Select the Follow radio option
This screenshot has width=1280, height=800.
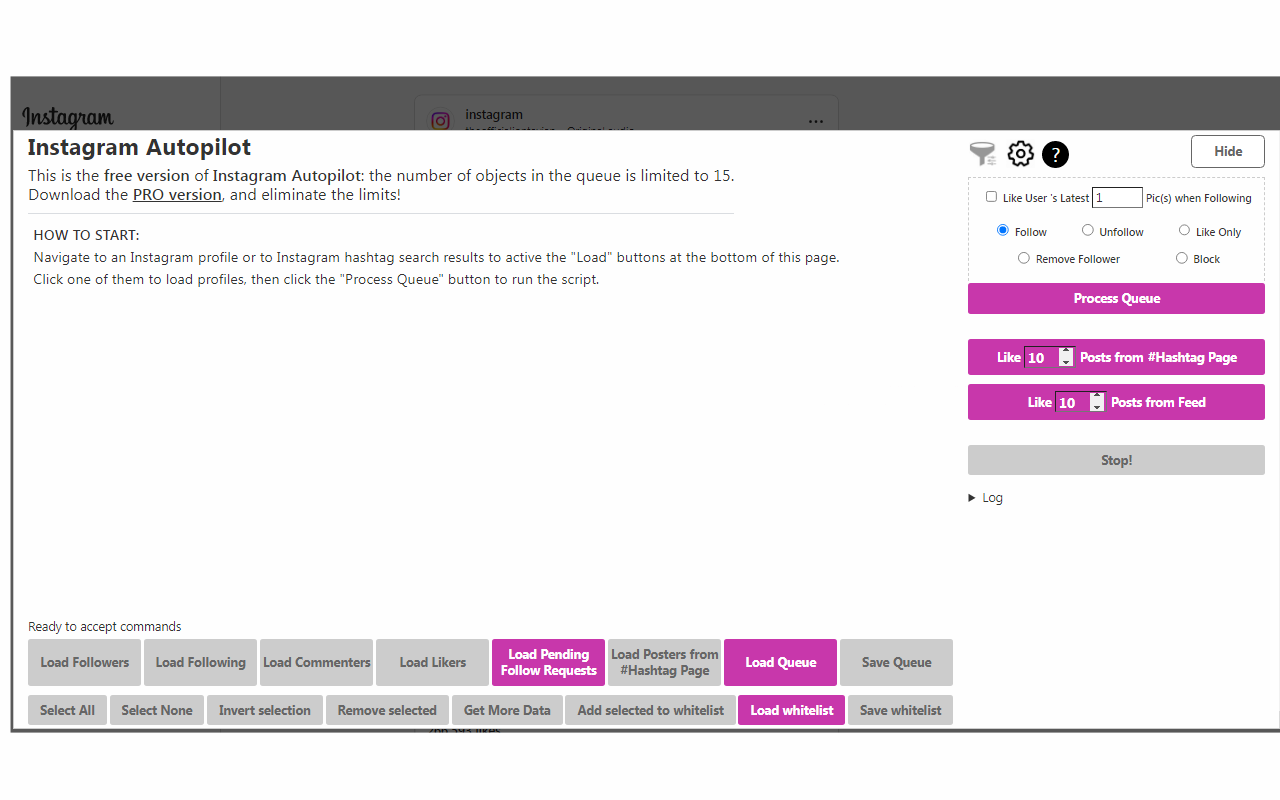coord(1003,231)
